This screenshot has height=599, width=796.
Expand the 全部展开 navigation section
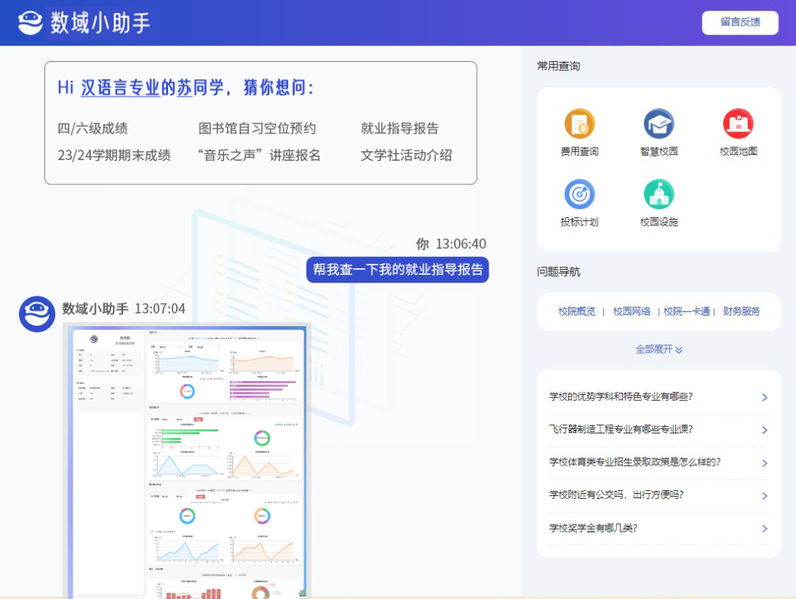659,349
